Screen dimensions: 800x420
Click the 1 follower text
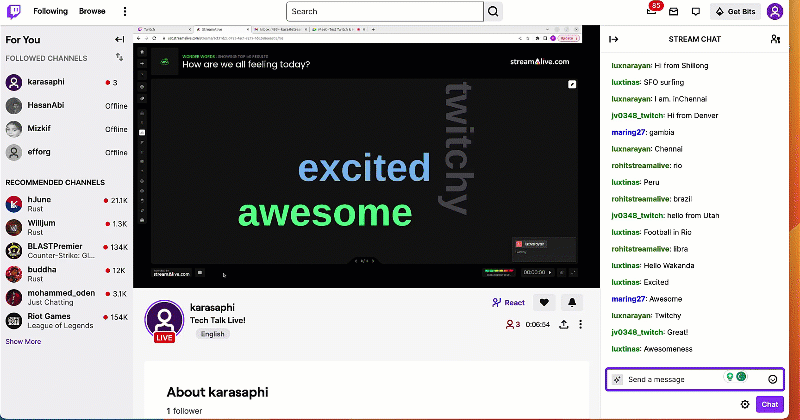point(184,411)
